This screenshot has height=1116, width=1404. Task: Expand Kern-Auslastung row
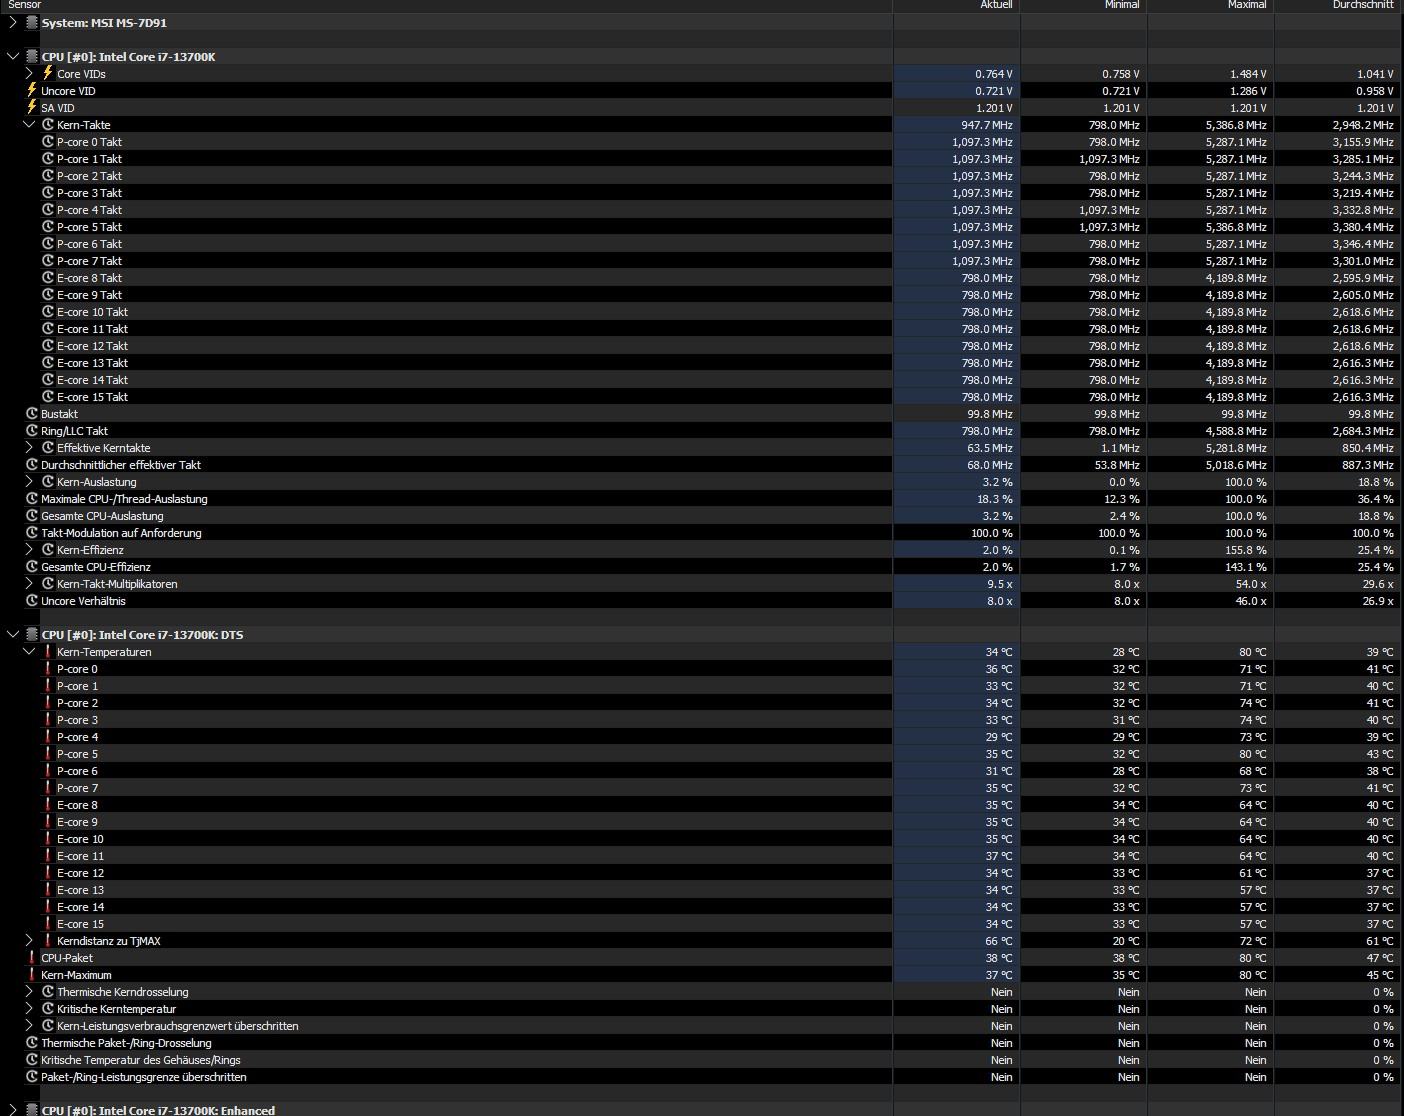point(29,482)
